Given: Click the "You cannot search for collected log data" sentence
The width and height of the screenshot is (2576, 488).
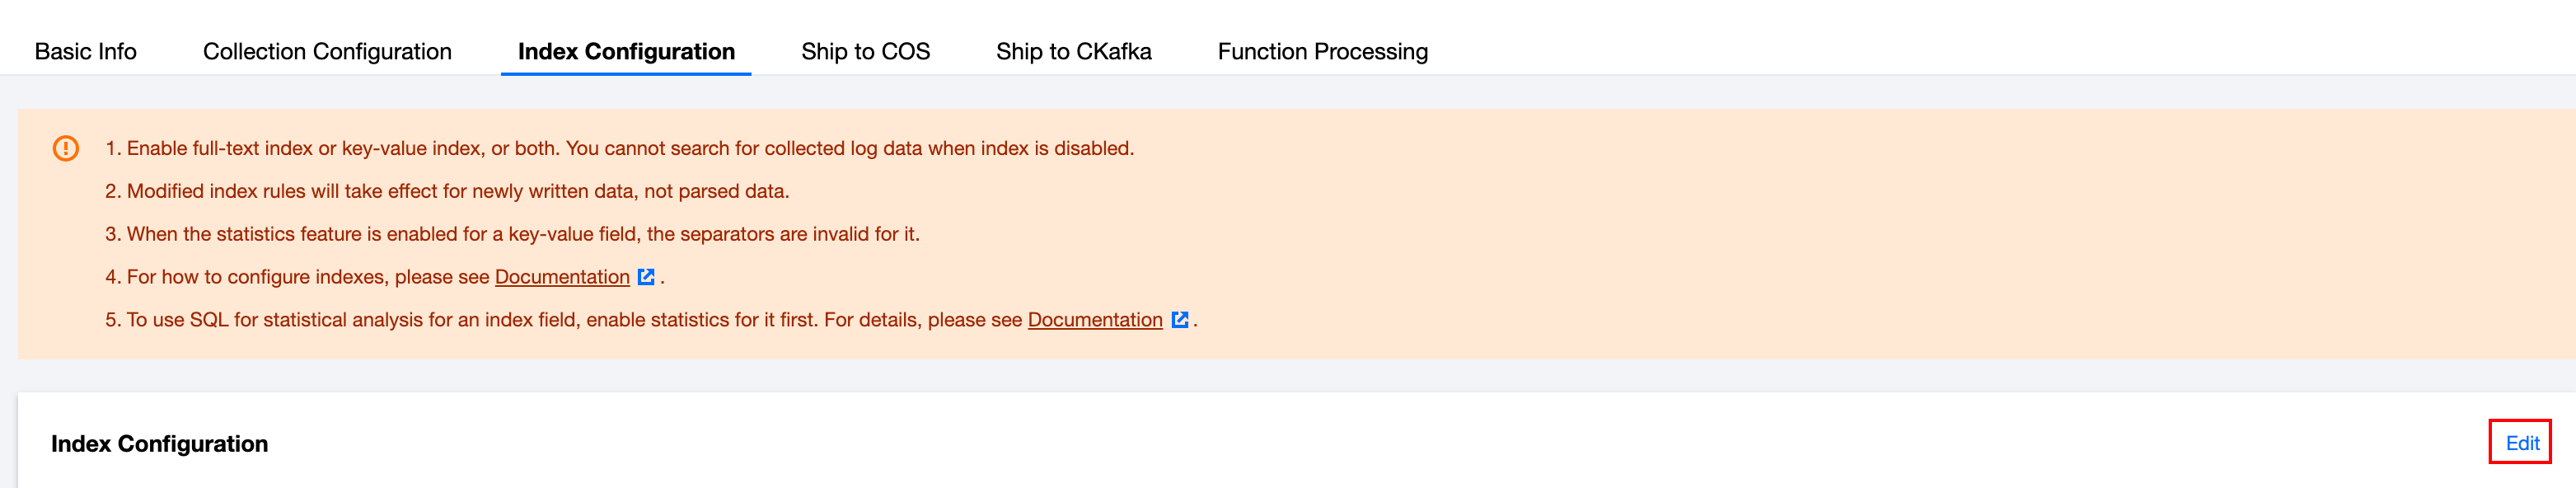Looking at the screenshot, I should (x=850, y=149).
